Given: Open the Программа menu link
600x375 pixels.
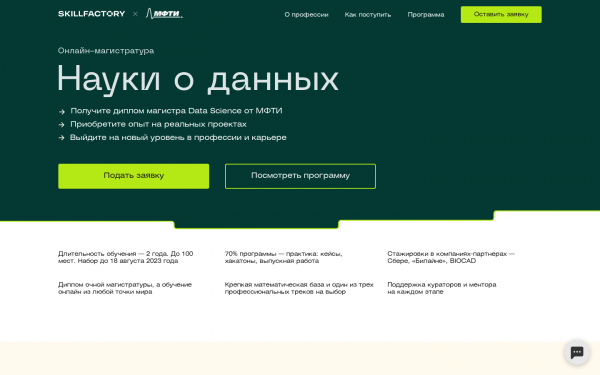Looking at the screenshot, I should pos(426,15).
